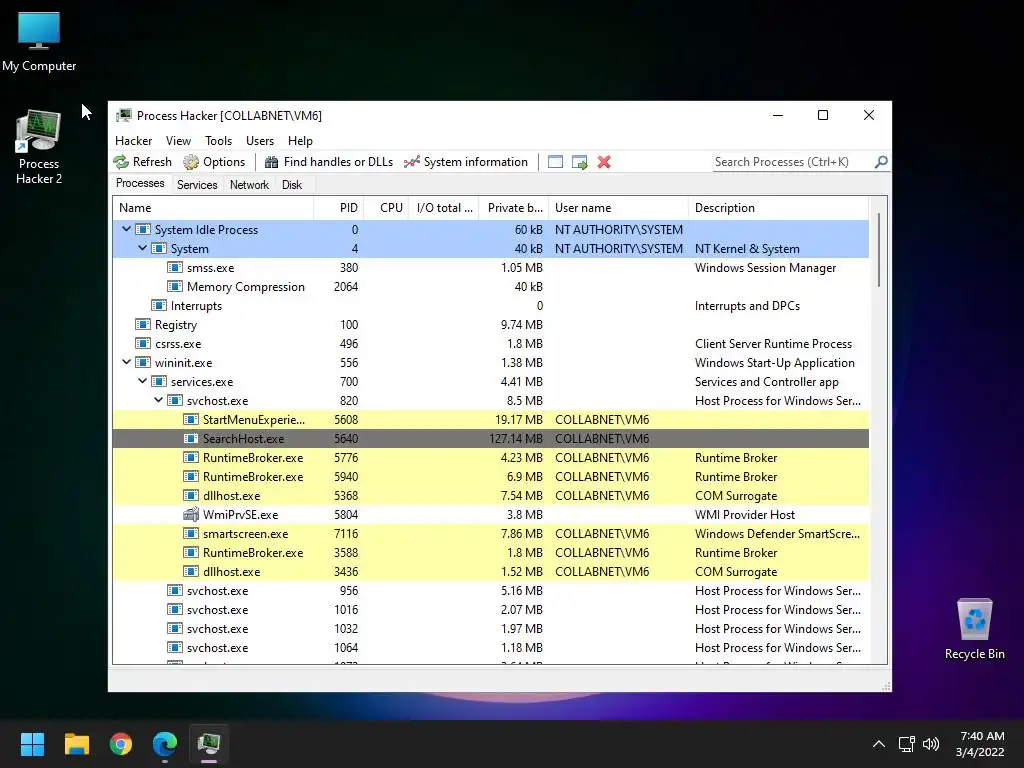Collapse the svchost.exe 820 tree node

(159, 400)
